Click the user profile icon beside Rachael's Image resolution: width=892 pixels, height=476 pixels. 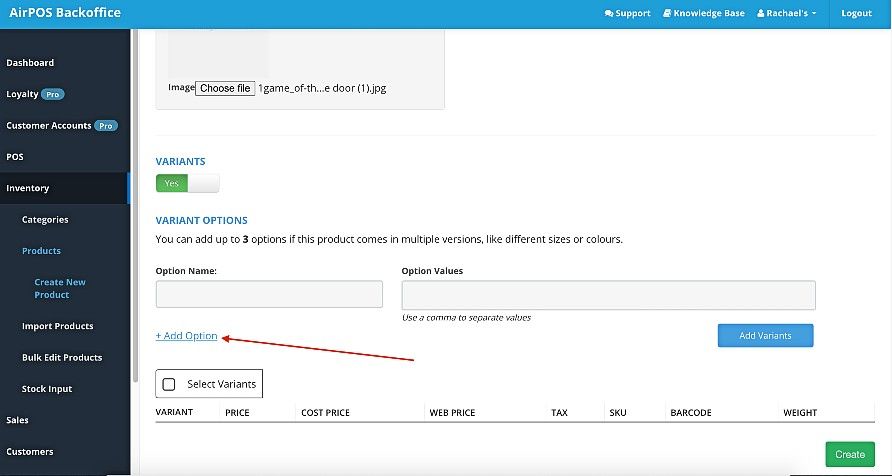click(x=761, y=13)
